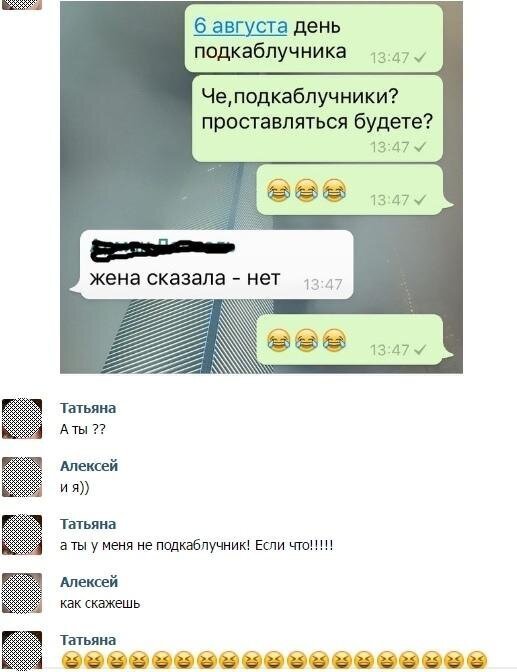Select the 'жена сказала - нет' message bubble
This screenshot has width=517, height=672.
point(213,265)
